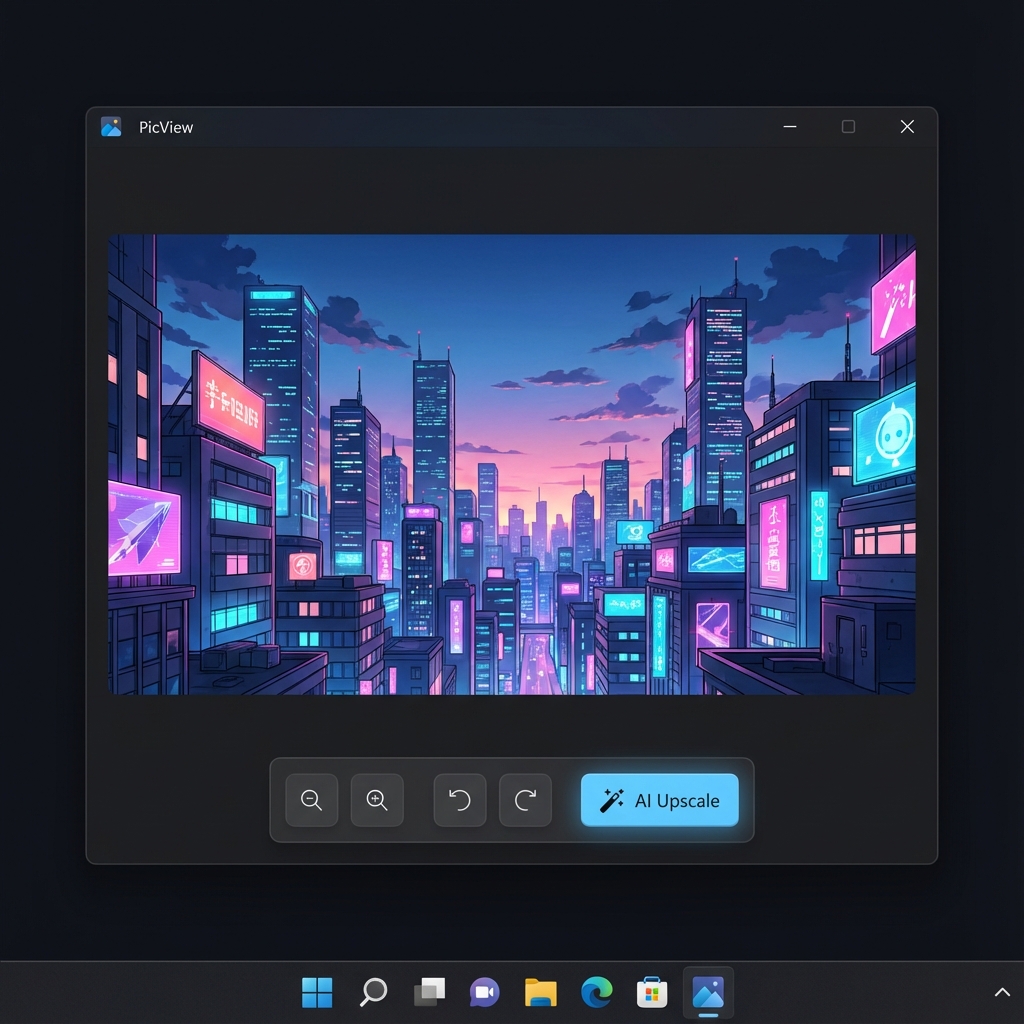Open Windows Search from the taskbar
Screen dimensions: 1024x1024
point(372,992)
